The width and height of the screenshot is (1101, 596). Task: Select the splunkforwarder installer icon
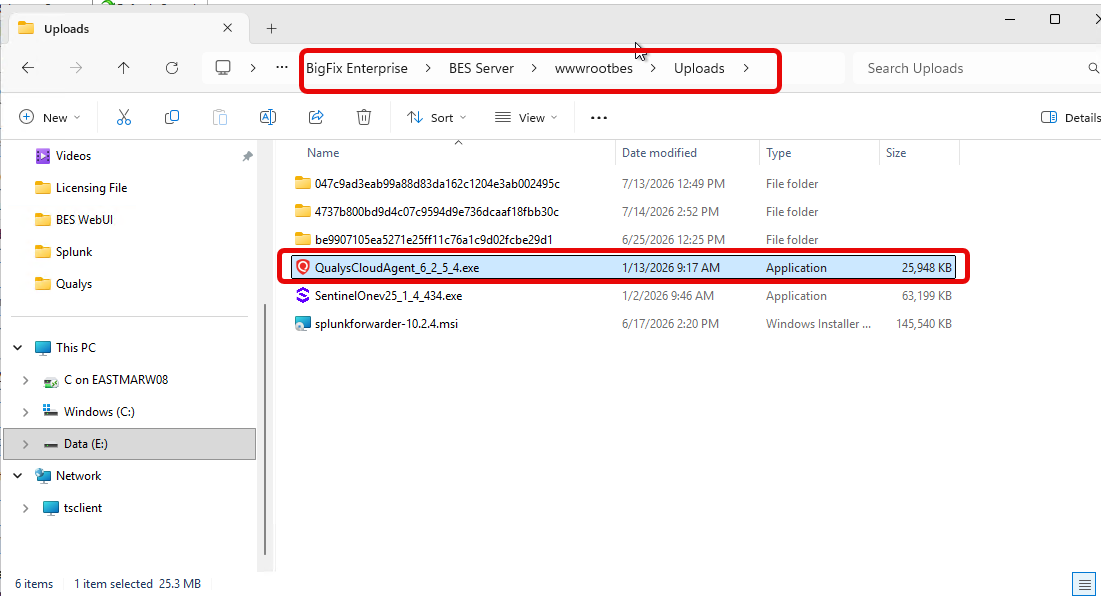pos(303,324)
